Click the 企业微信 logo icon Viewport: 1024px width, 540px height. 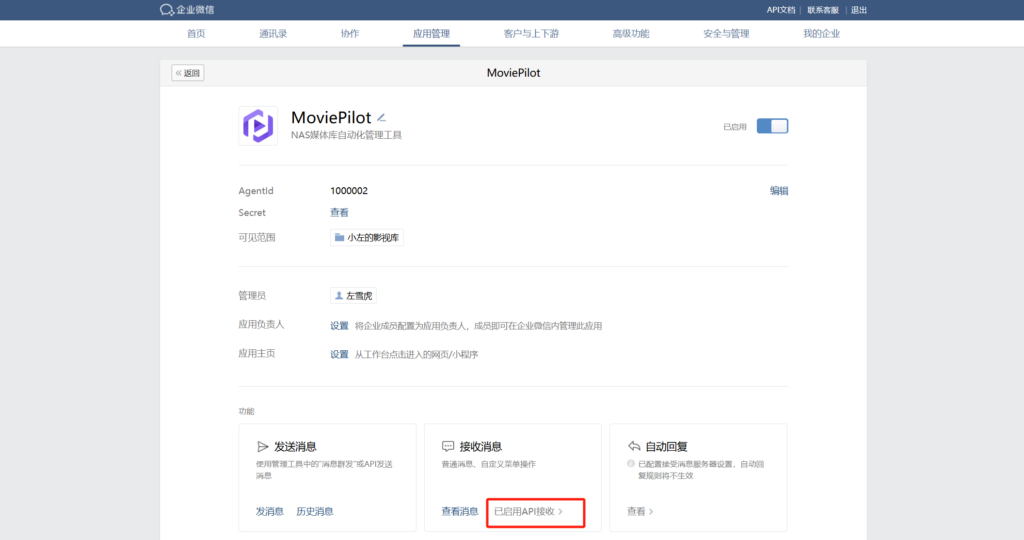click(167, 10)
